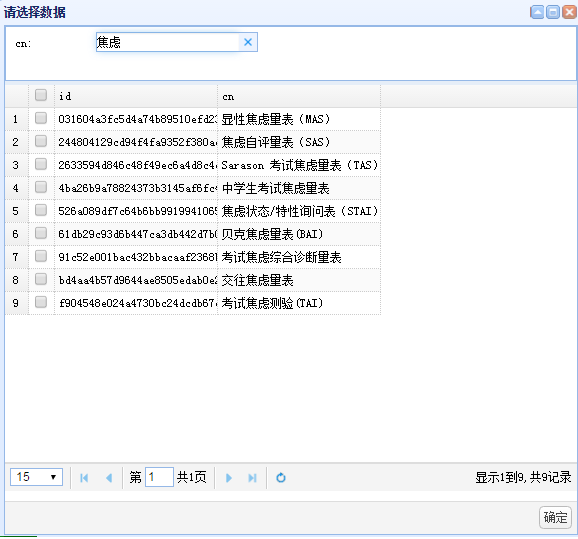Select cell 中学生考试焦虑量表

[x=299, y=188]
